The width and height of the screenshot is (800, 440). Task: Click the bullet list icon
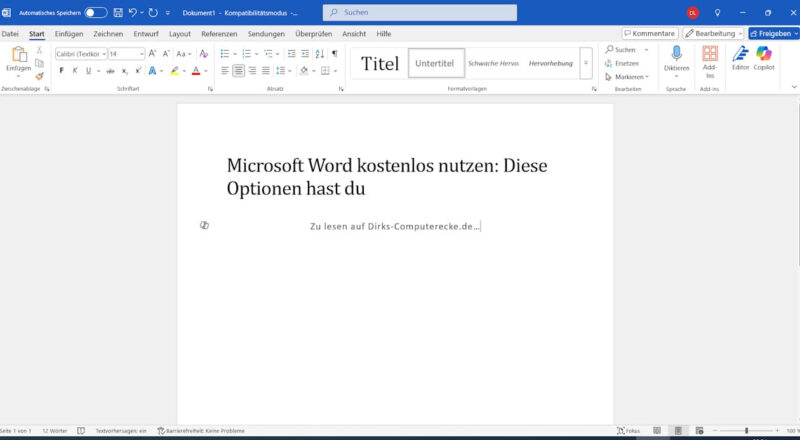click(x=224, y=54)
